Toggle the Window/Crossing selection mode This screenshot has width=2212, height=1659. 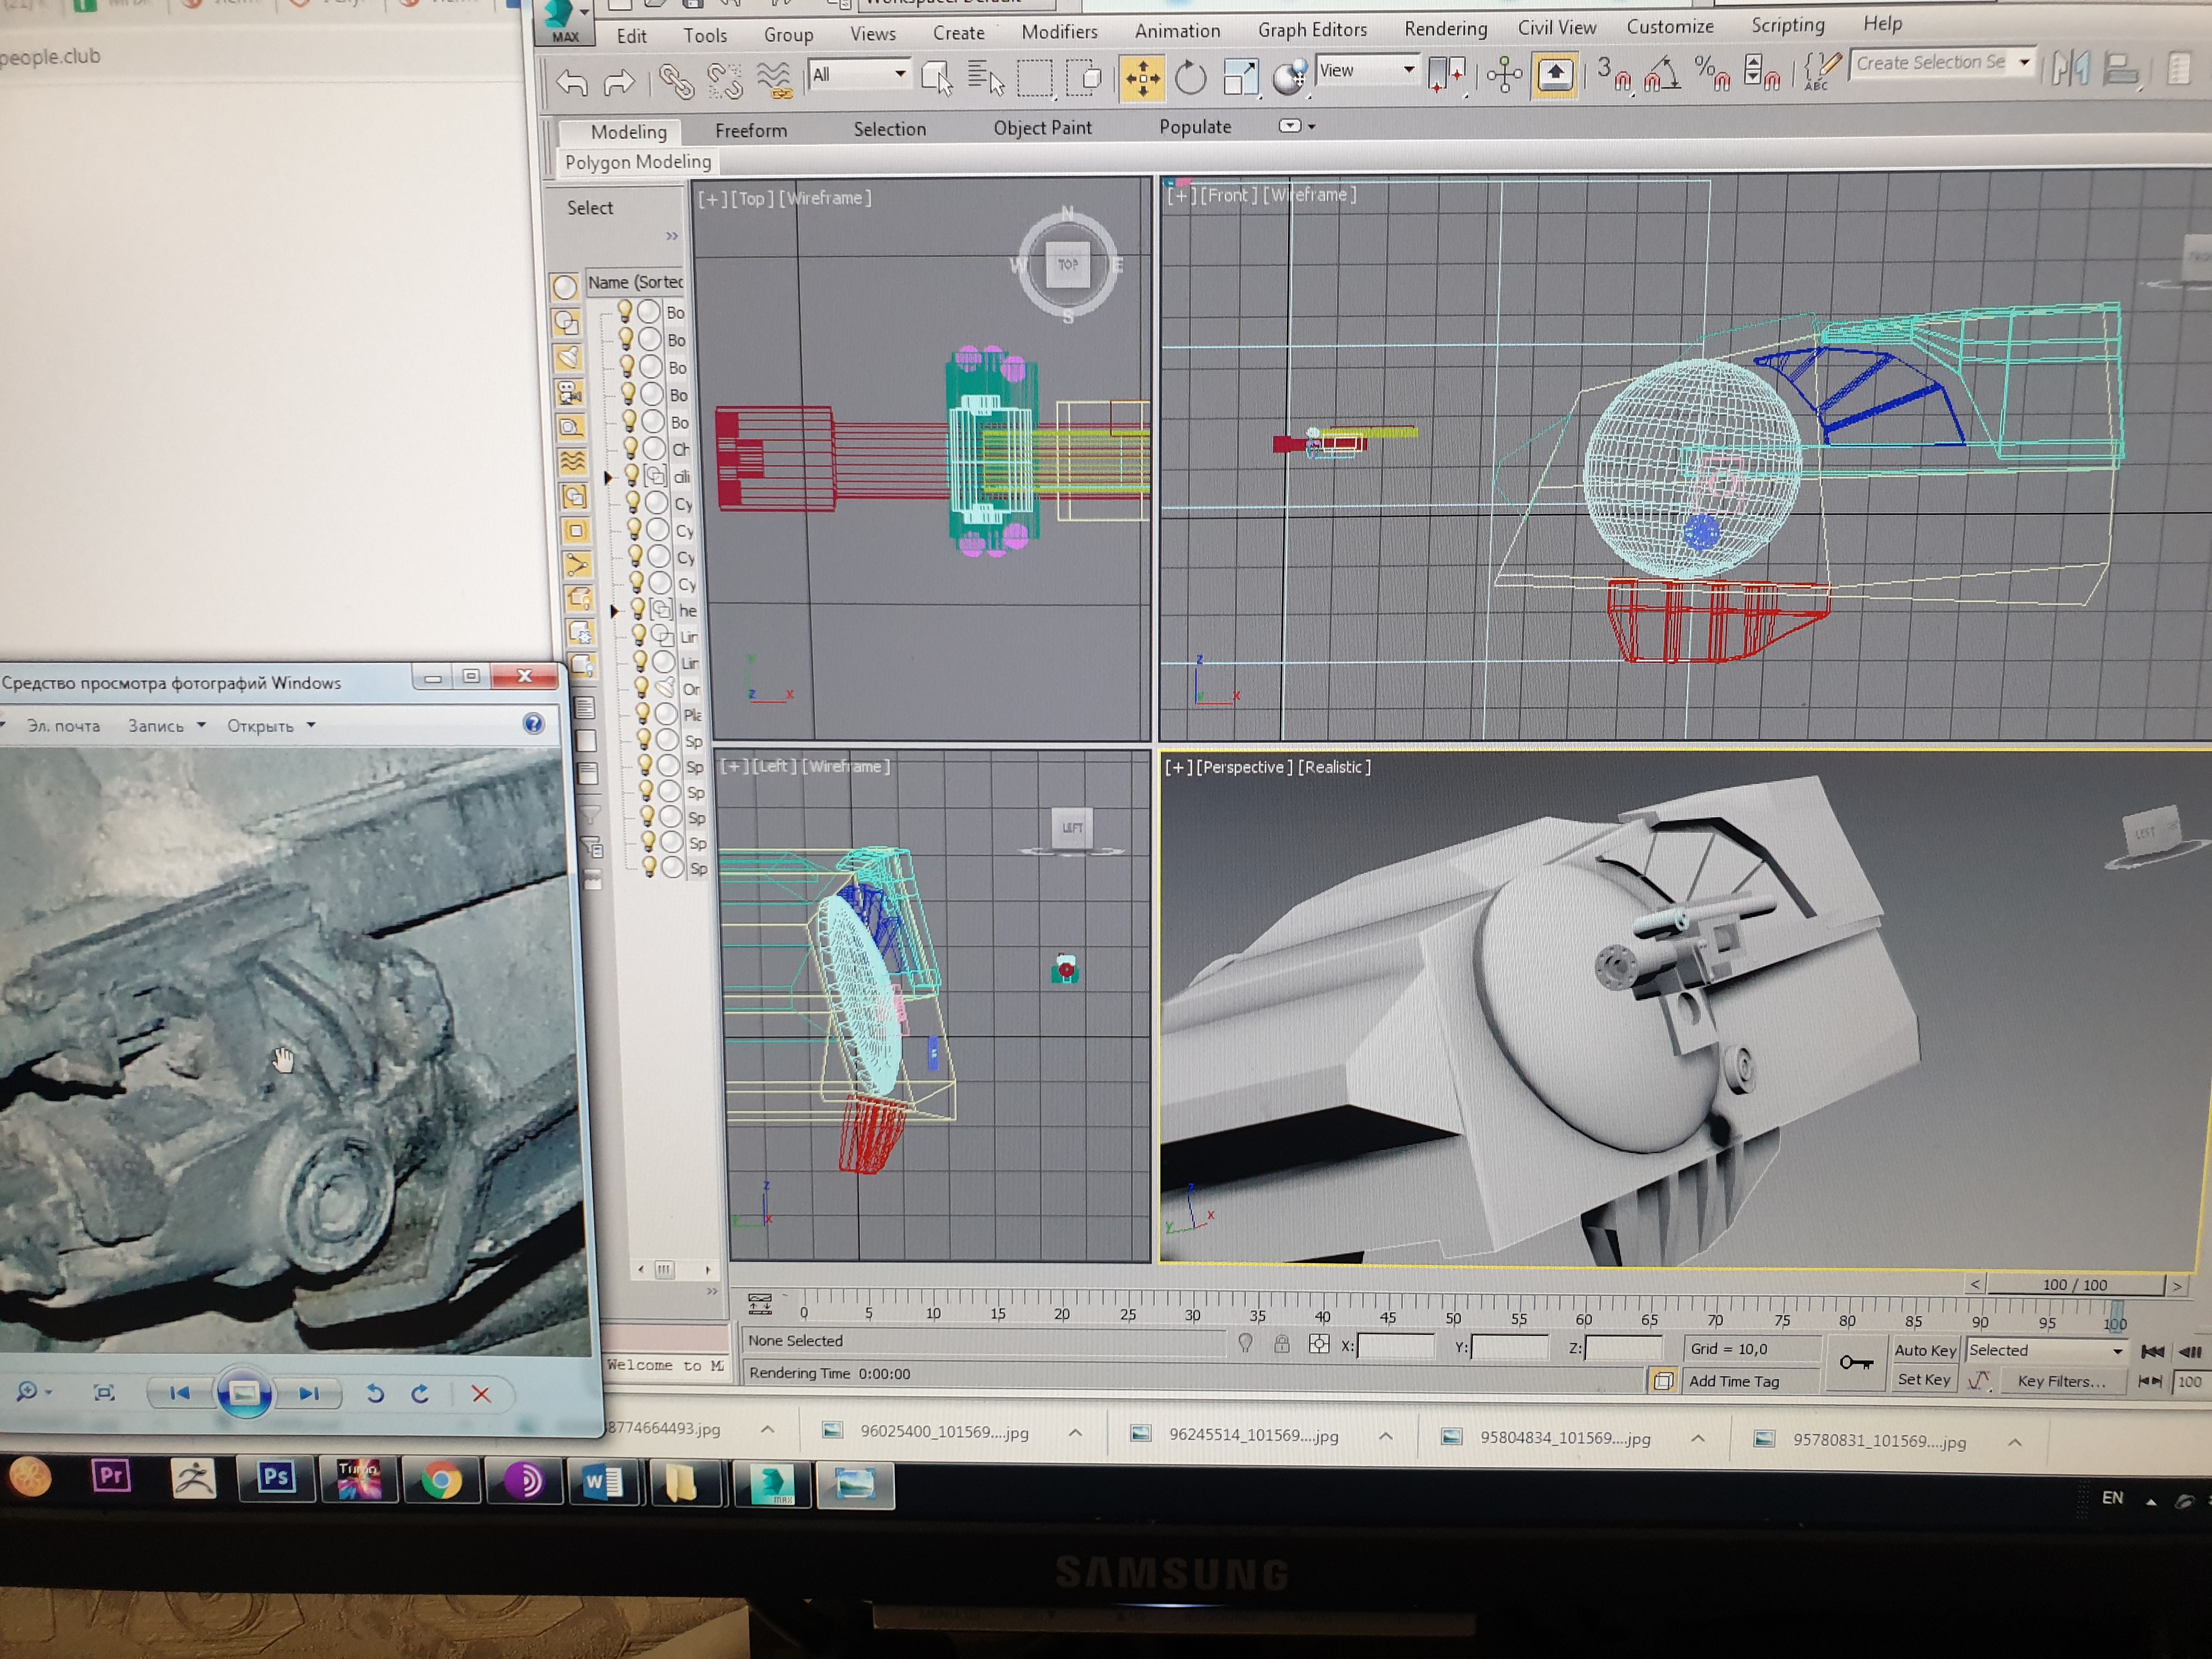pos(1083,77)
